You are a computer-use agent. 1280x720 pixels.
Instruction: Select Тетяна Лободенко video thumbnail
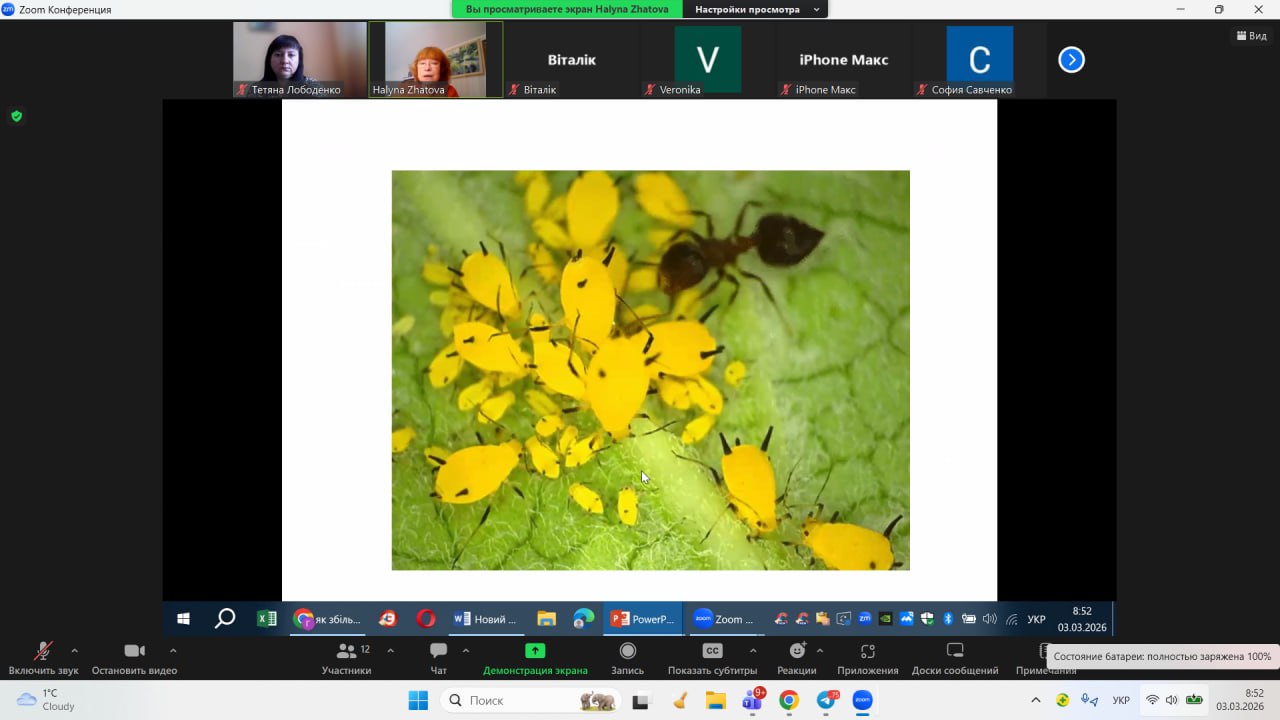pos(299,59)
